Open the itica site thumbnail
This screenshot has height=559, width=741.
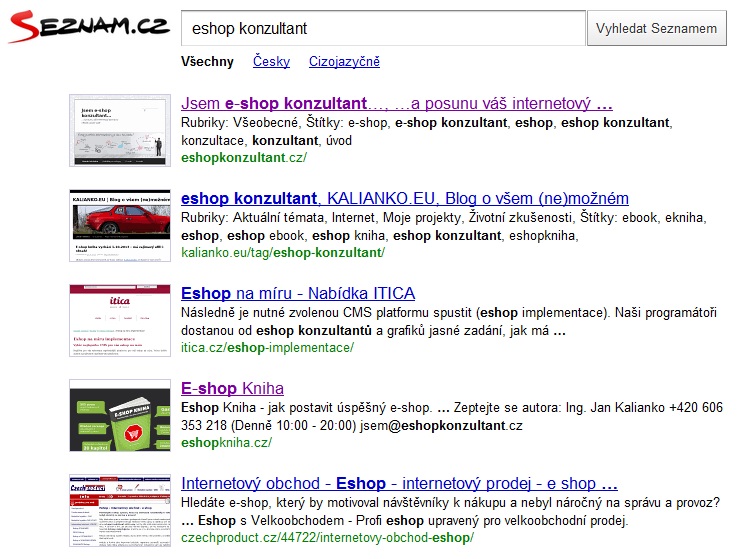click(x=120, y=320)
